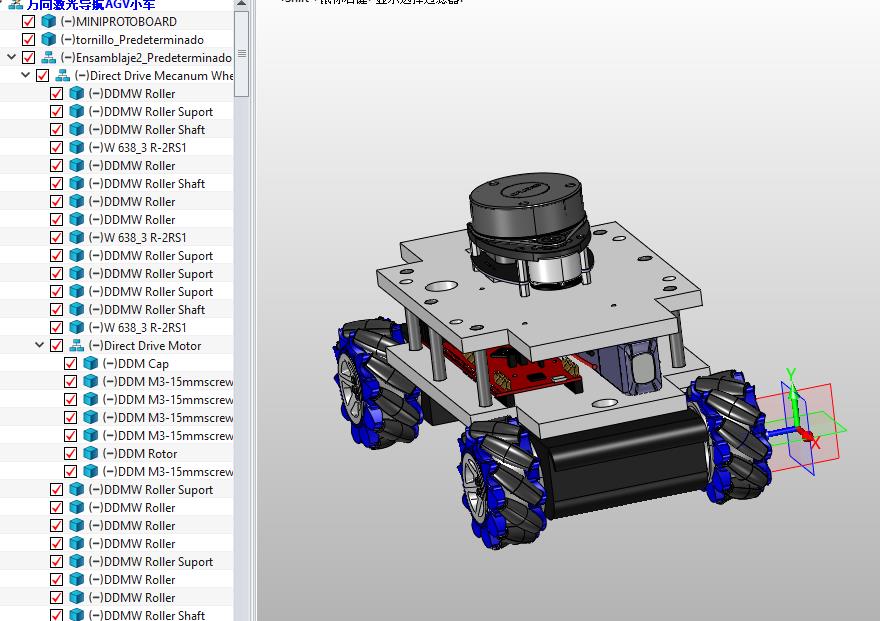Viewport: 880px width, 621px height.
Task: Click cube icon of DDM M3-15mmscrew below DDM Rotor
Action: coord(91,471)
